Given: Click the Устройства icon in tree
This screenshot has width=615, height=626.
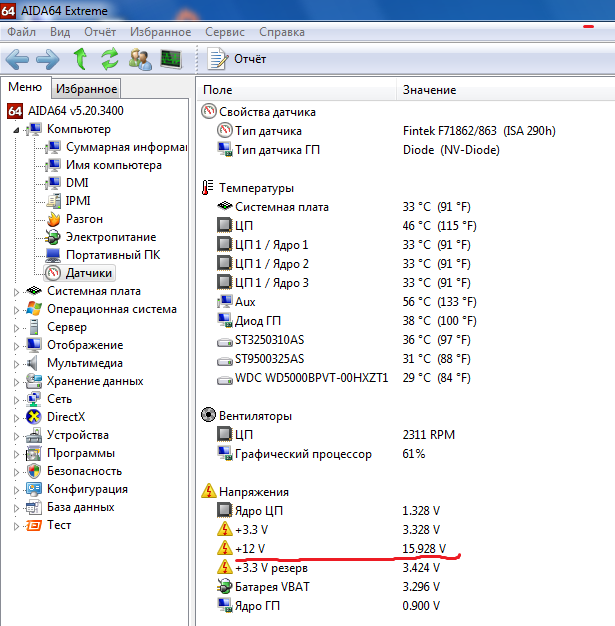Looking at the screenshot, I should click(x=34, y=435).
